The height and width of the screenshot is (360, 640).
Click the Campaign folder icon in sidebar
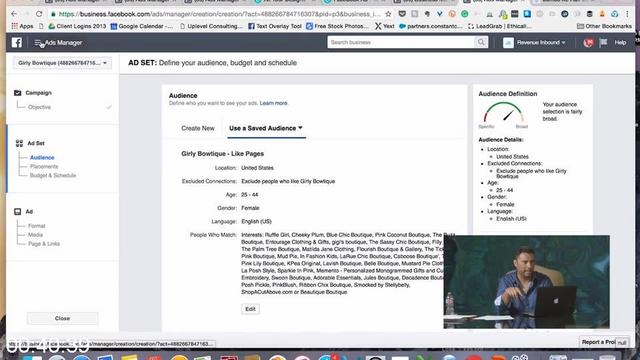pyautogui.click(x=18, y=93)
